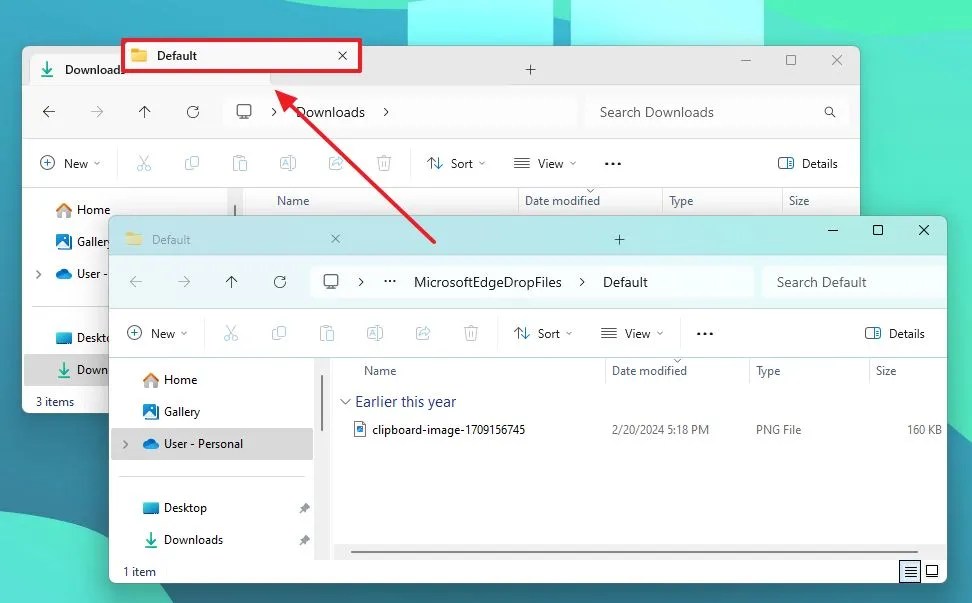The image size is (972, 603).
Task: Select the Paste icon on the toolbar
Action: [327, 332]
